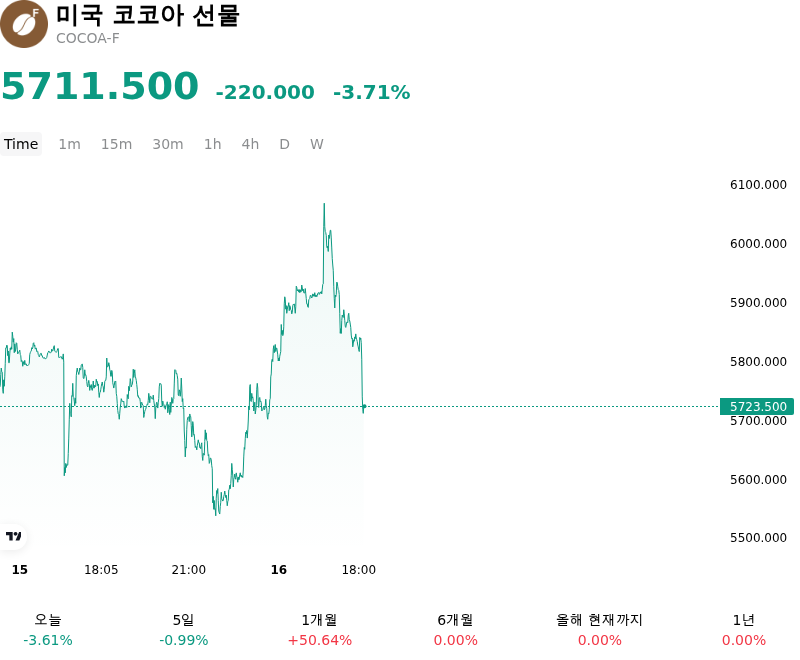Image resolution: width=800 pixels, height=660 pixels.
Task: Click the cocoa bean symbol logo
Action: click(x=23, y=24)
